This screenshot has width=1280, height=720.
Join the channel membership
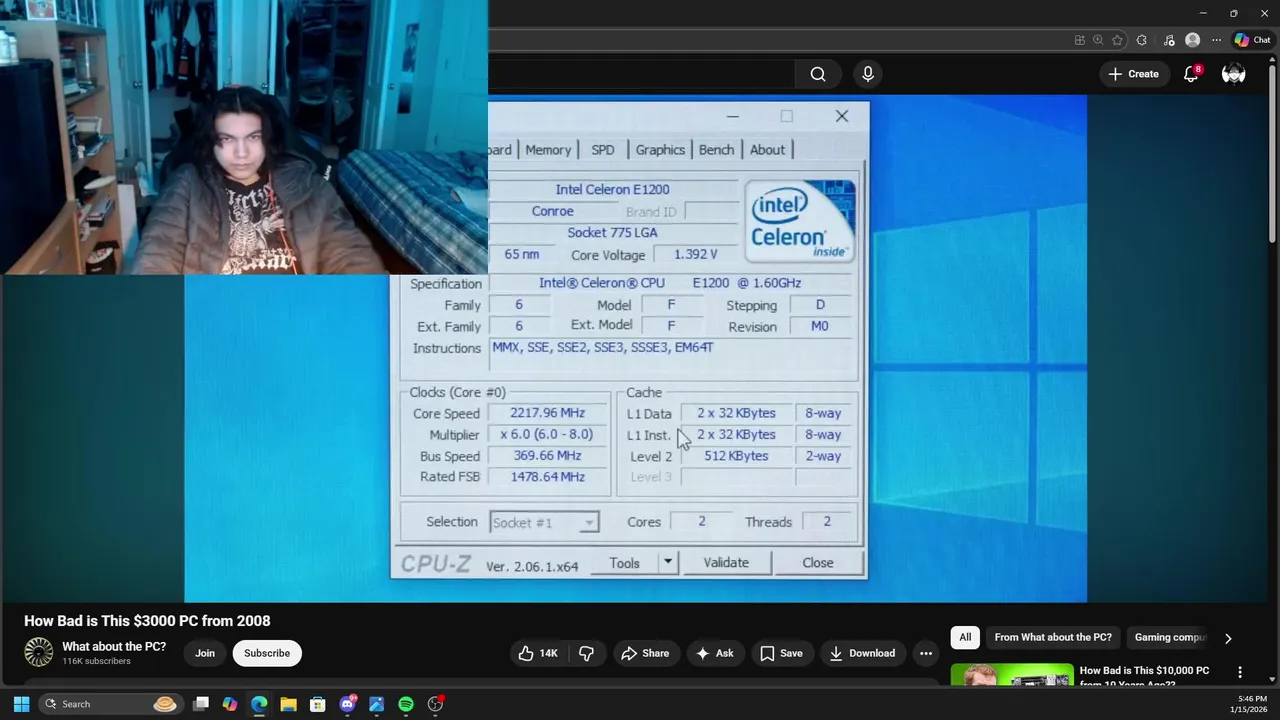pyautogui.click(x=205, y=653)
